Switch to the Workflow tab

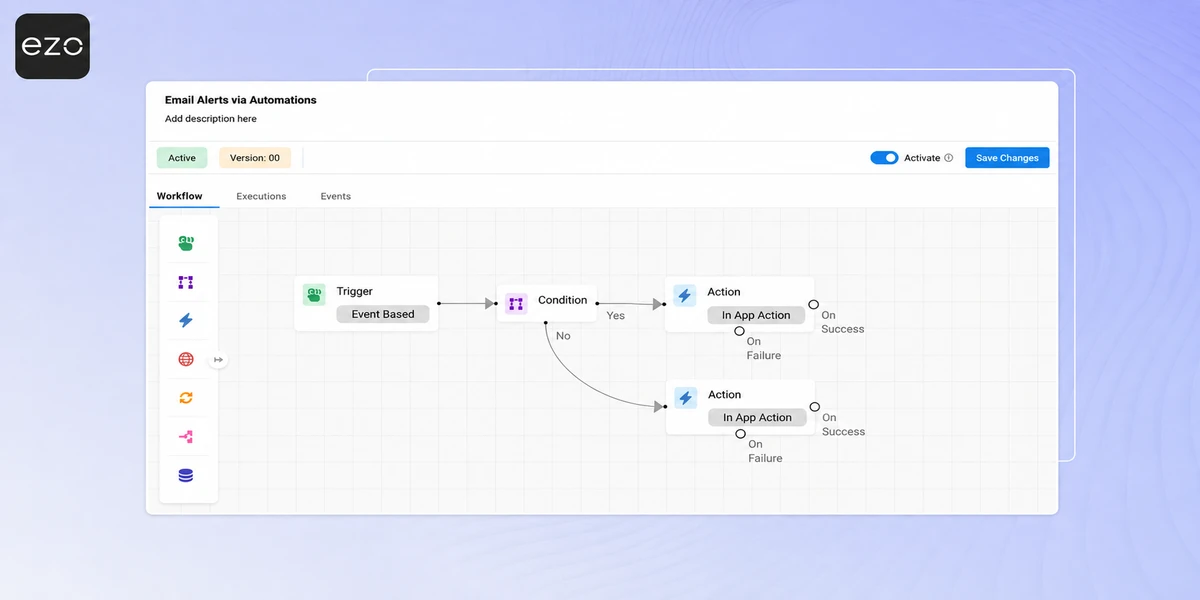180,196
